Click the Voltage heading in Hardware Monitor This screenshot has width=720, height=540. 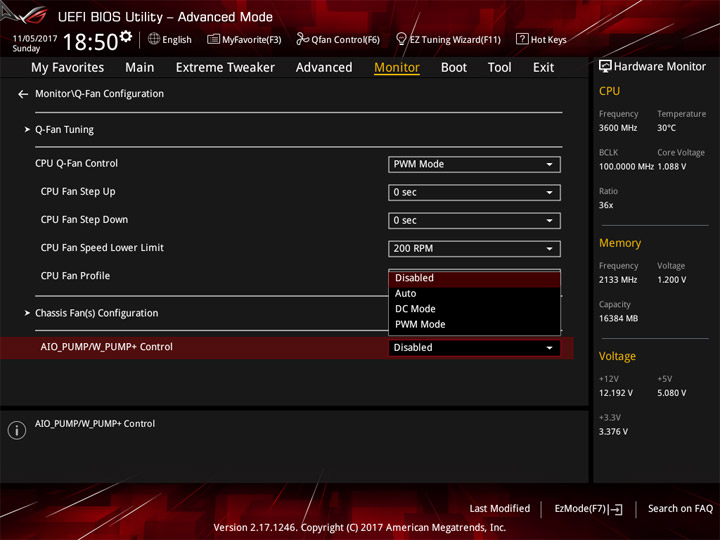click(x=617, y=356)
